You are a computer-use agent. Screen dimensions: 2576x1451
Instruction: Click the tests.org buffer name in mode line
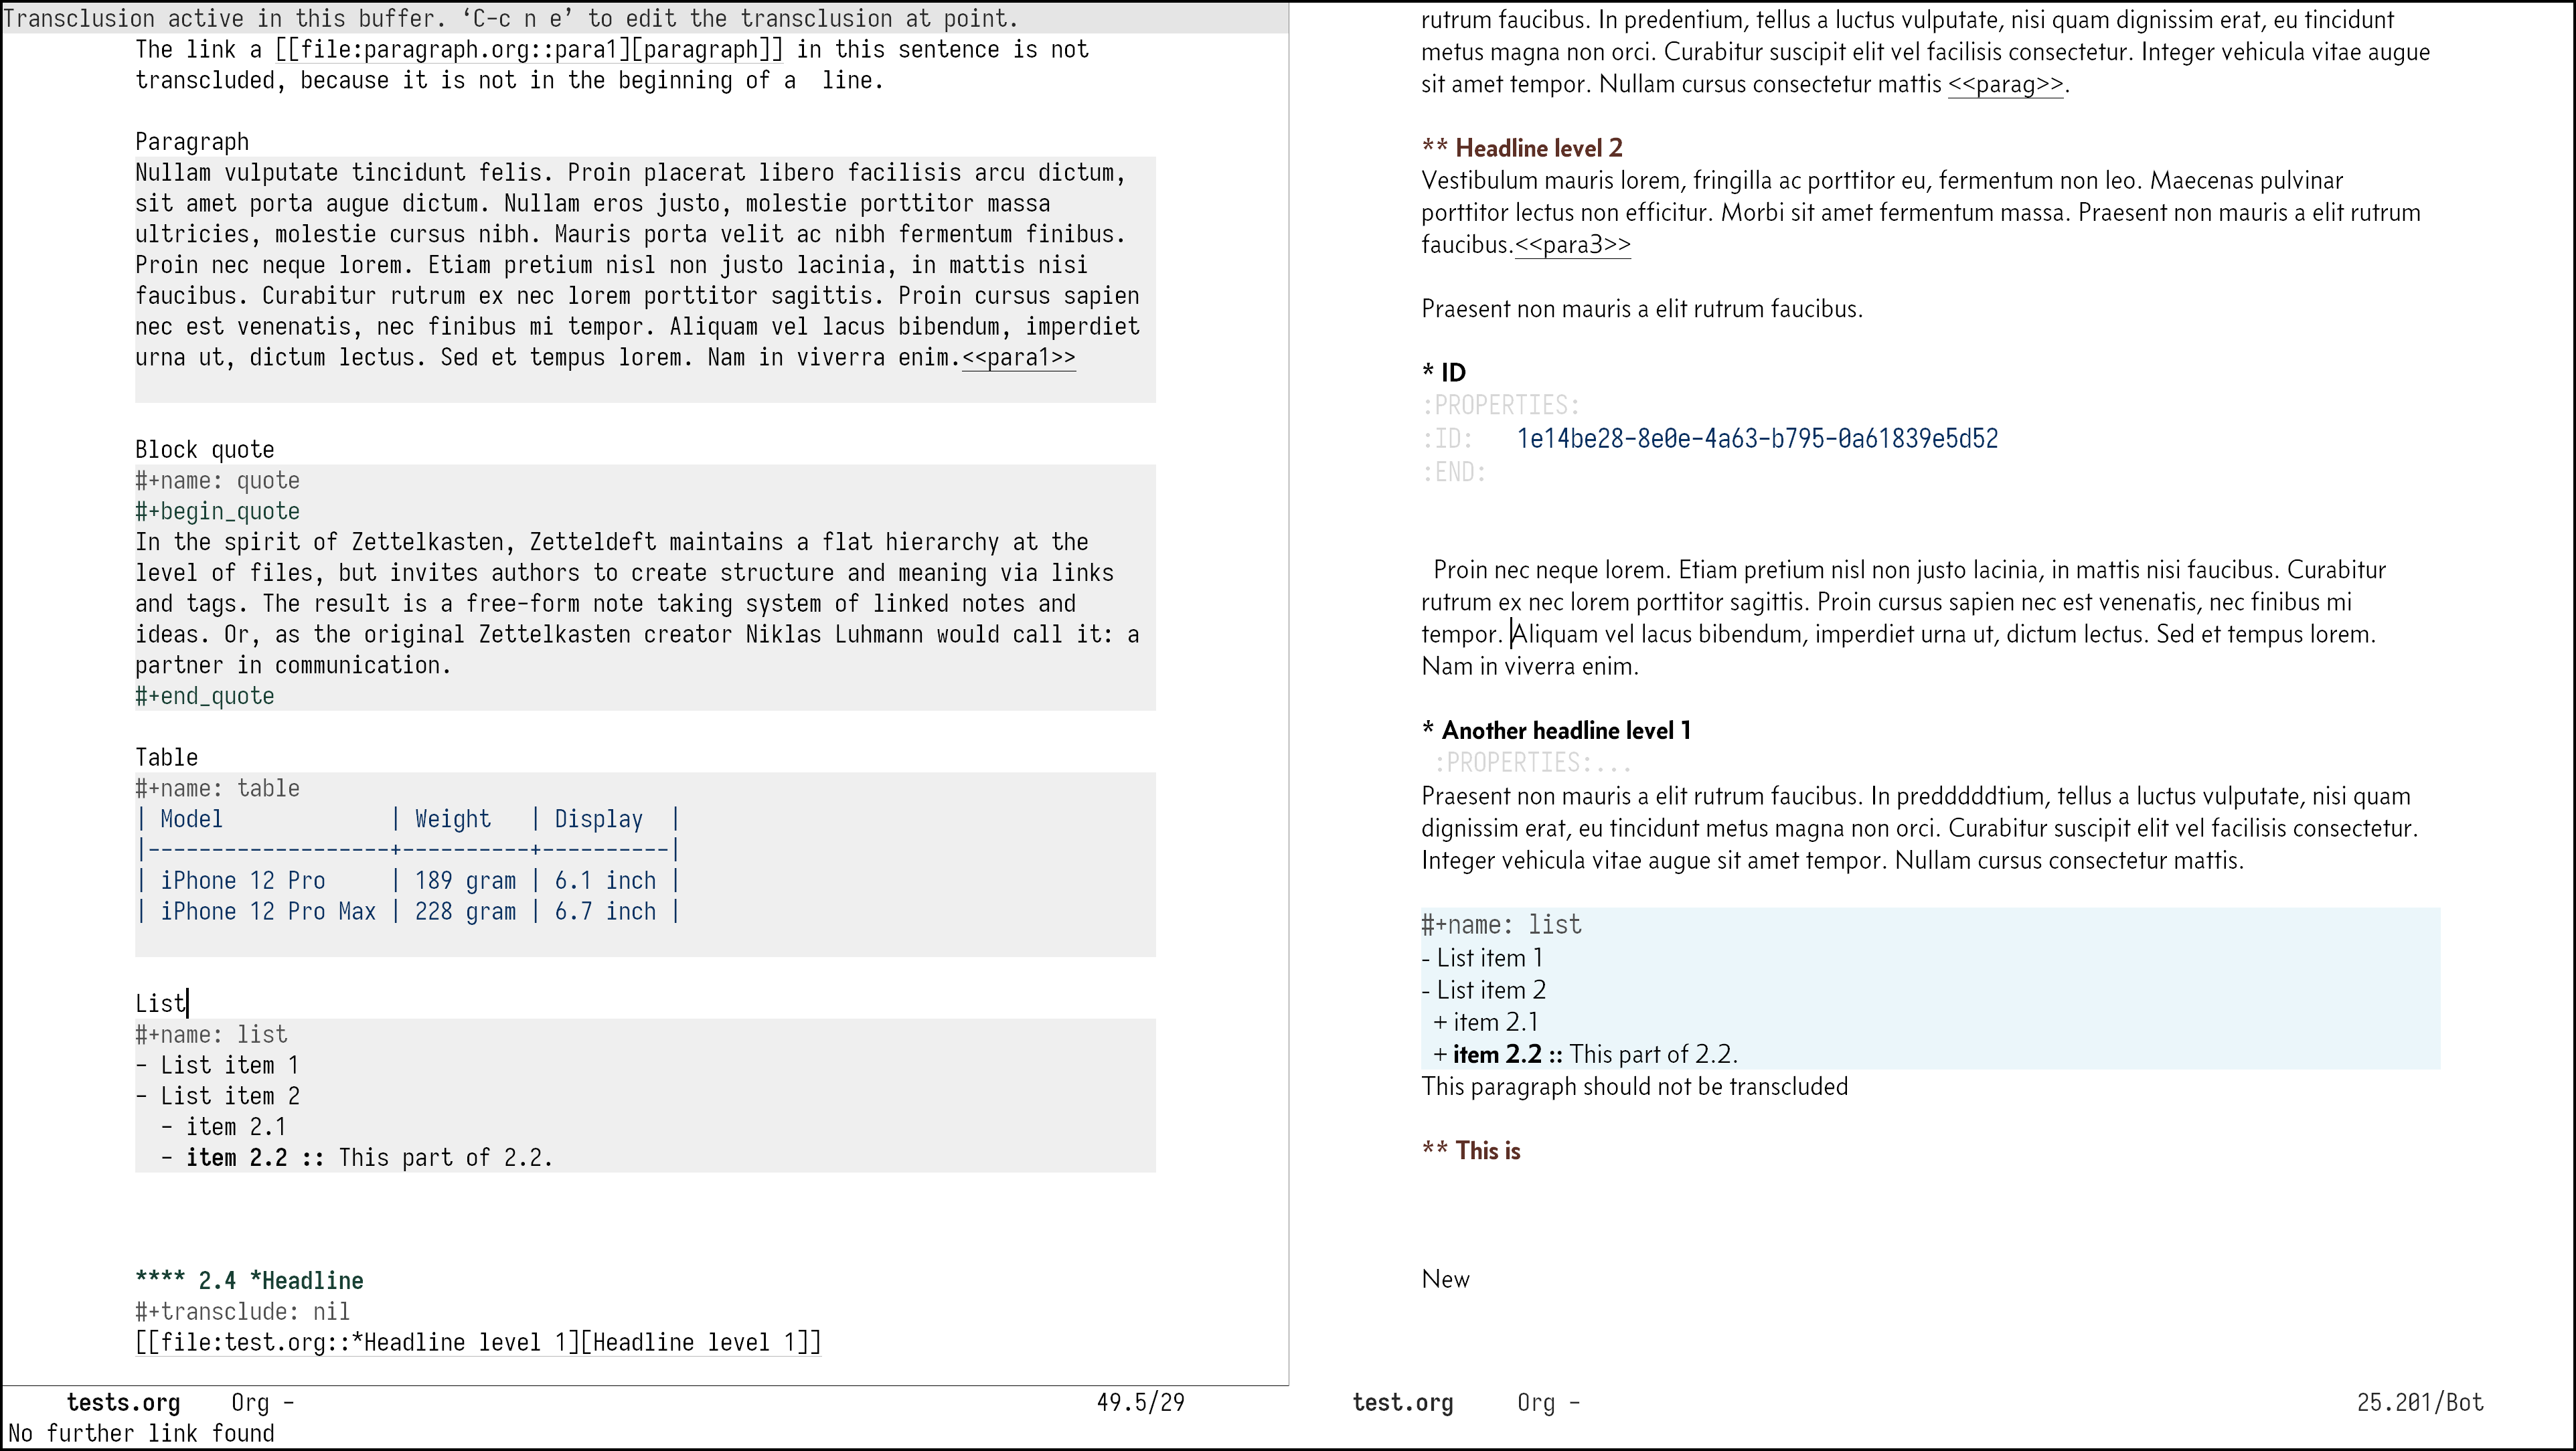[x=123, y=1403]
